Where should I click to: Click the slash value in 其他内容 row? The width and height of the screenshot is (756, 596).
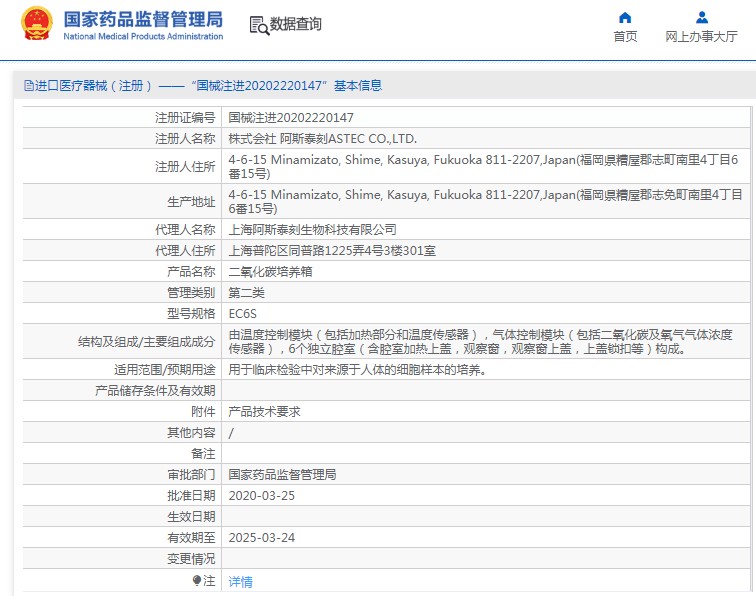[231, 433]
